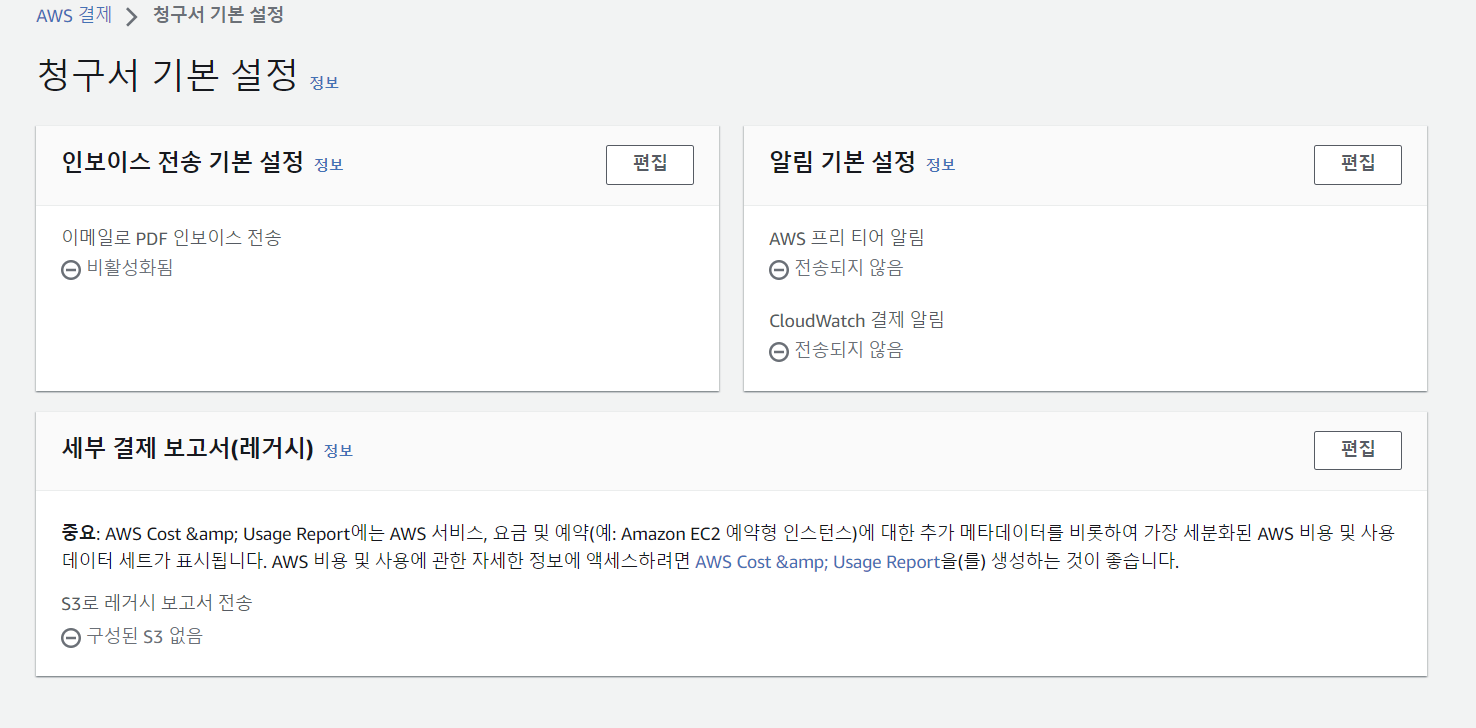The image size is (1476, 728).
Task: Follow the AWS Cost & Usage Report hyperlink
Action: (817, 562)
